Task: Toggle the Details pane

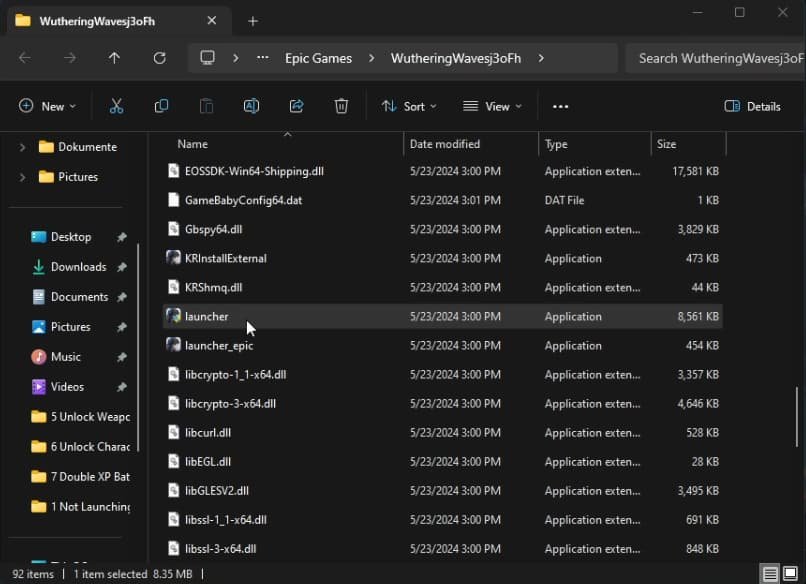Action: click(x=752, y=106)
